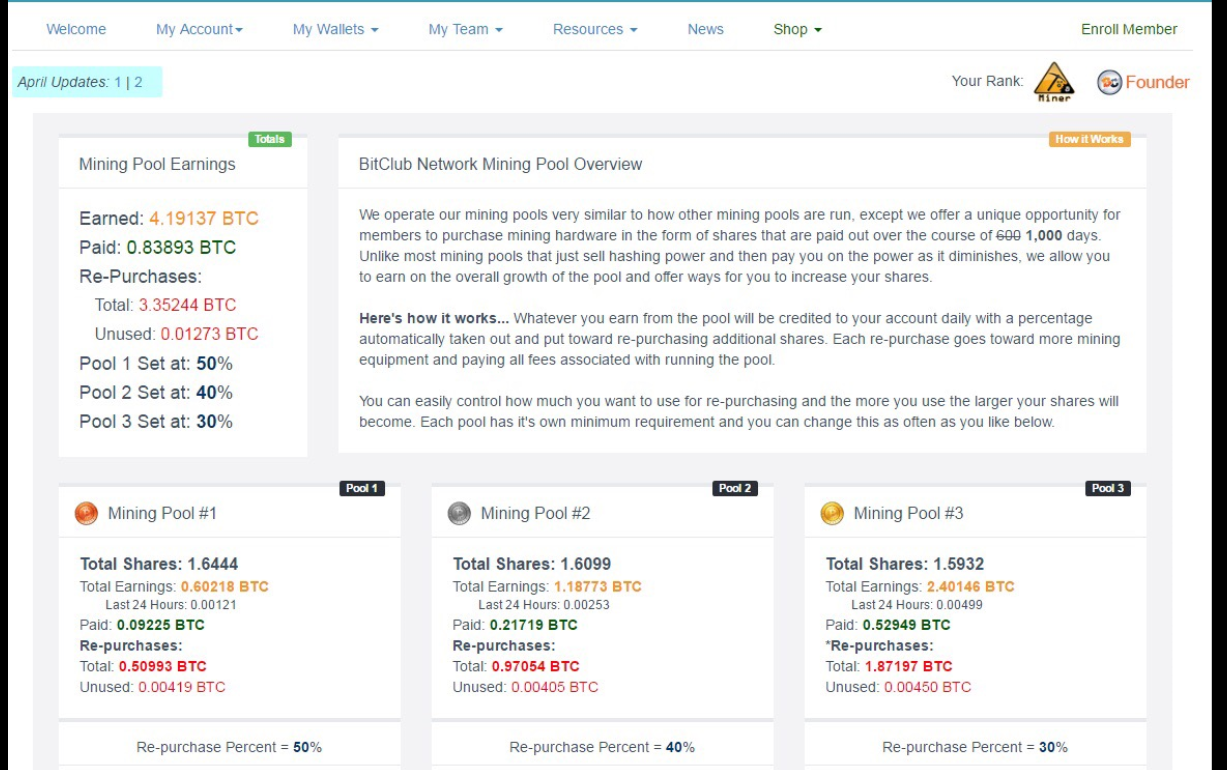
Task: Click re-purchase Total 0.50993 BTC
Action: pyautogui.click(x=143, y=666)
